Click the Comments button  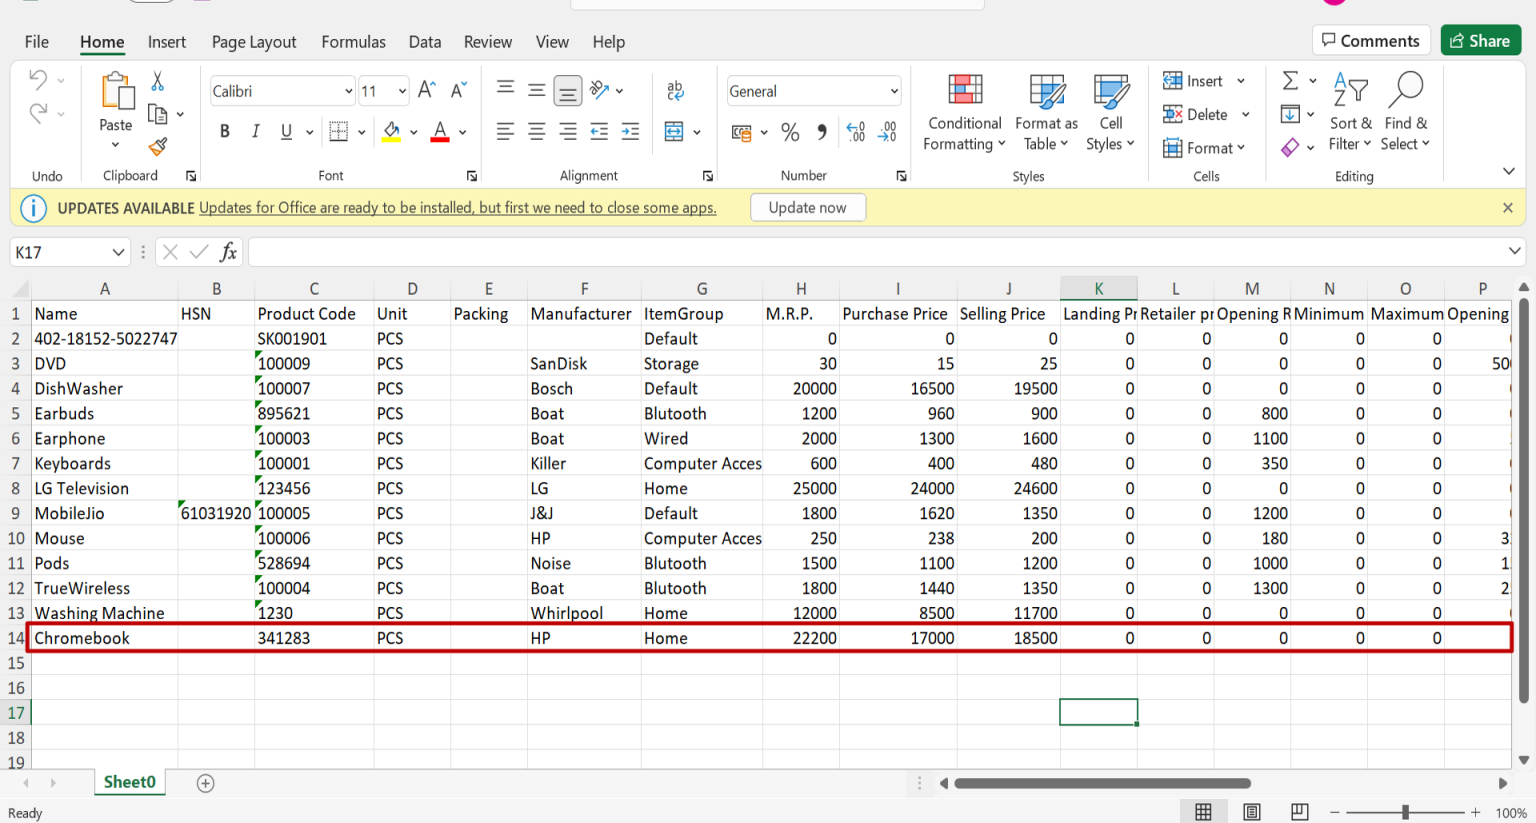(1371, 41)
